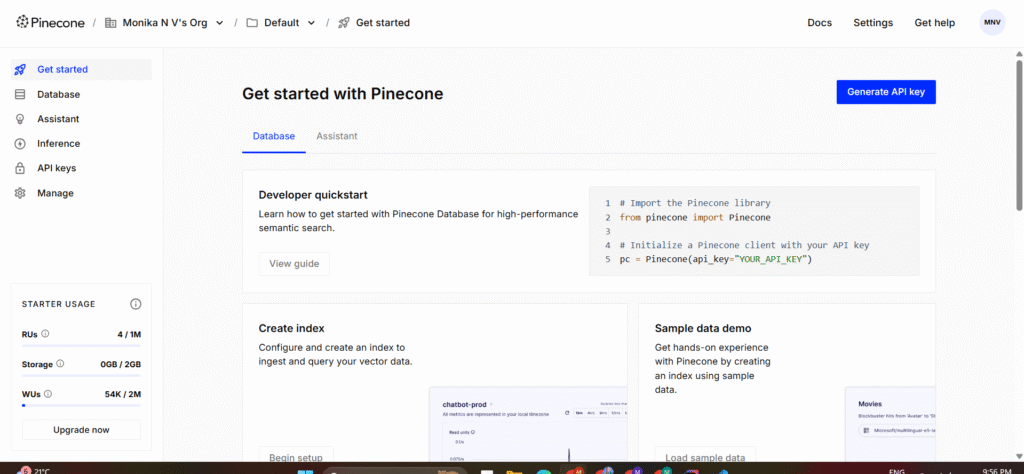Click the '0GB / 2GB' storage value
The height and width of the screenshot is (474, 1024).
tap(121, 364)
